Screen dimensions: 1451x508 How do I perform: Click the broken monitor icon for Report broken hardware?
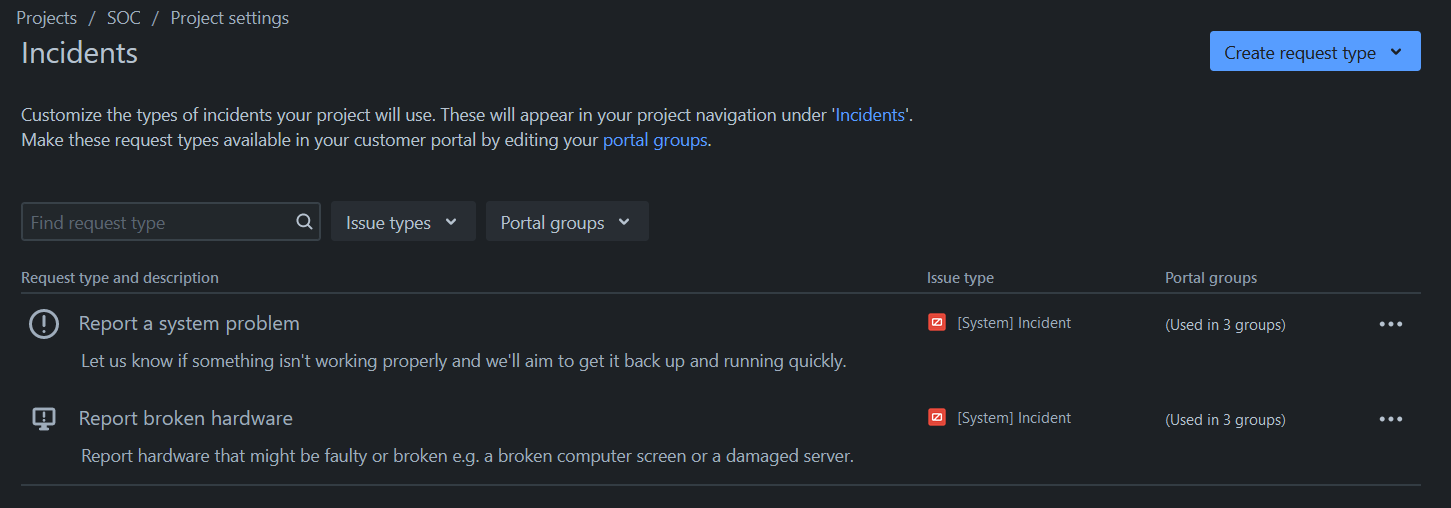(44, 419)
